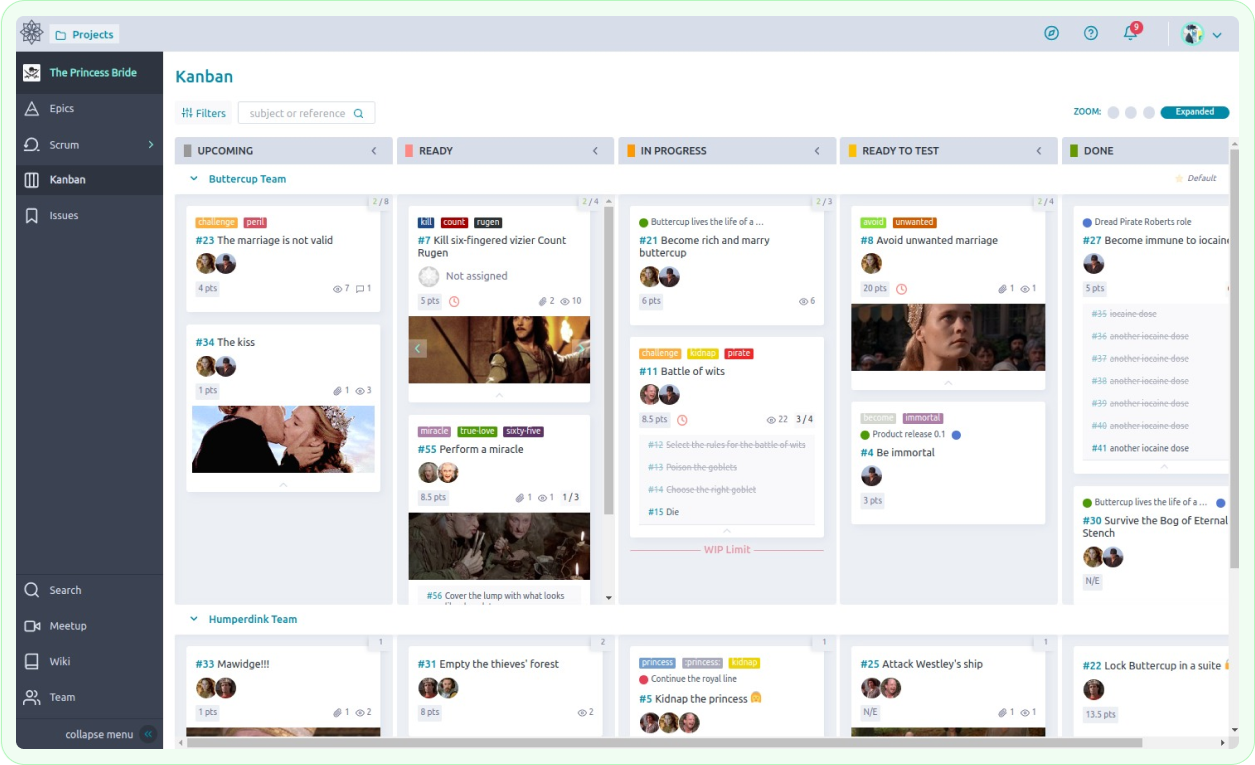Click the subject or reference search field
Viewport: 1255px width, 765px height.
(301, 113)
